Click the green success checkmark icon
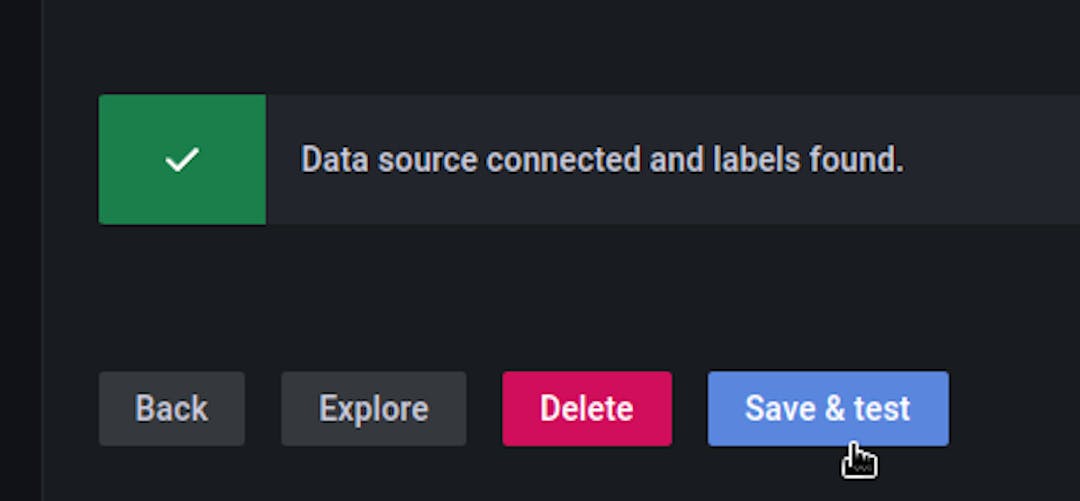The width and height of the screenshot is (1080, 501). [x=182, y=160]
